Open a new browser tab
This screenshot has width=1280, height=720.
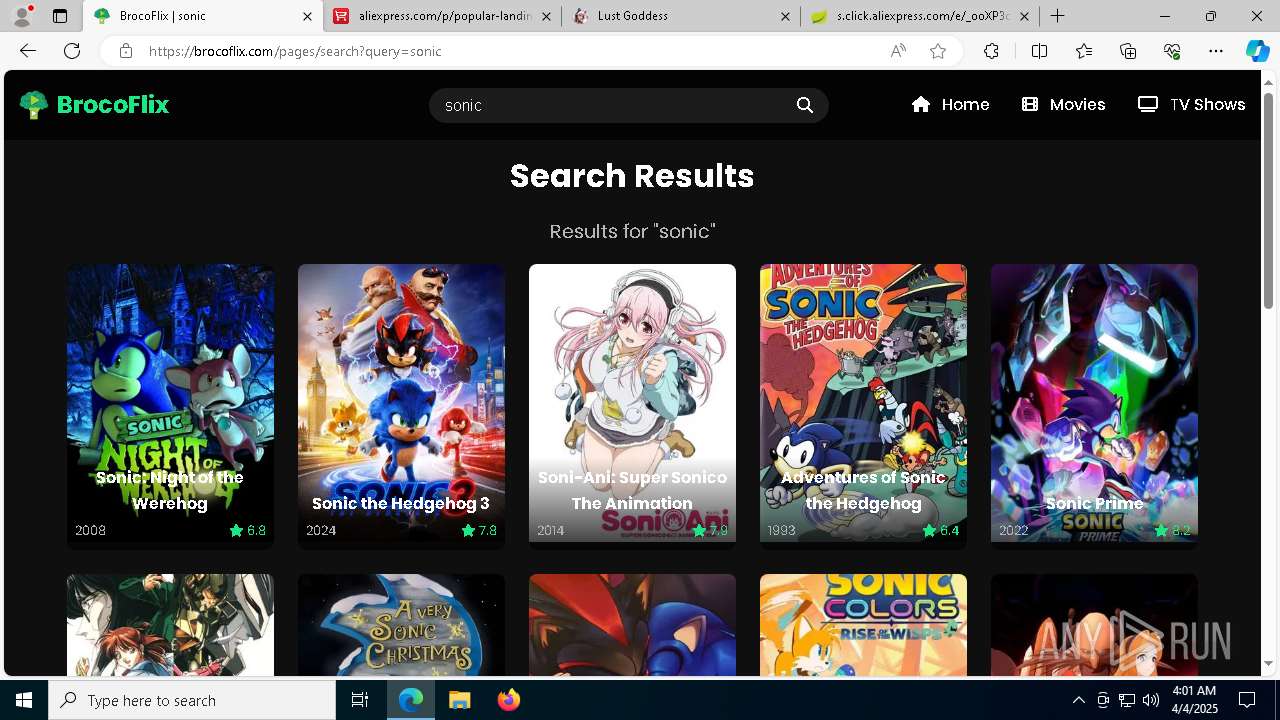click(x=1057, y=16)
